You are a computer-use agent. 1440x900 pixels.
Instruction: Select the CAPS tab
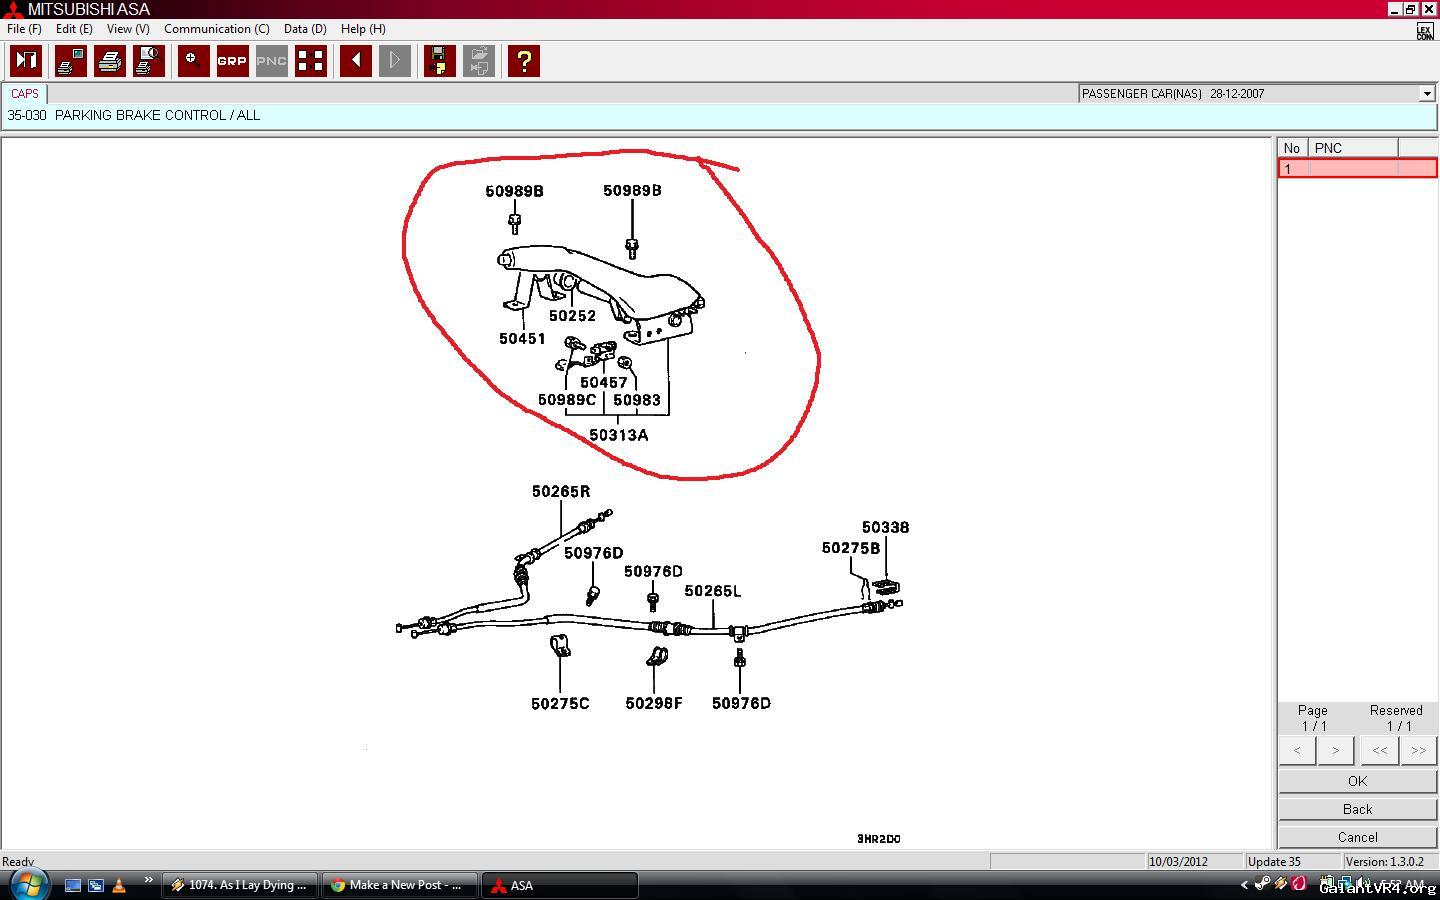click(25, 94)
